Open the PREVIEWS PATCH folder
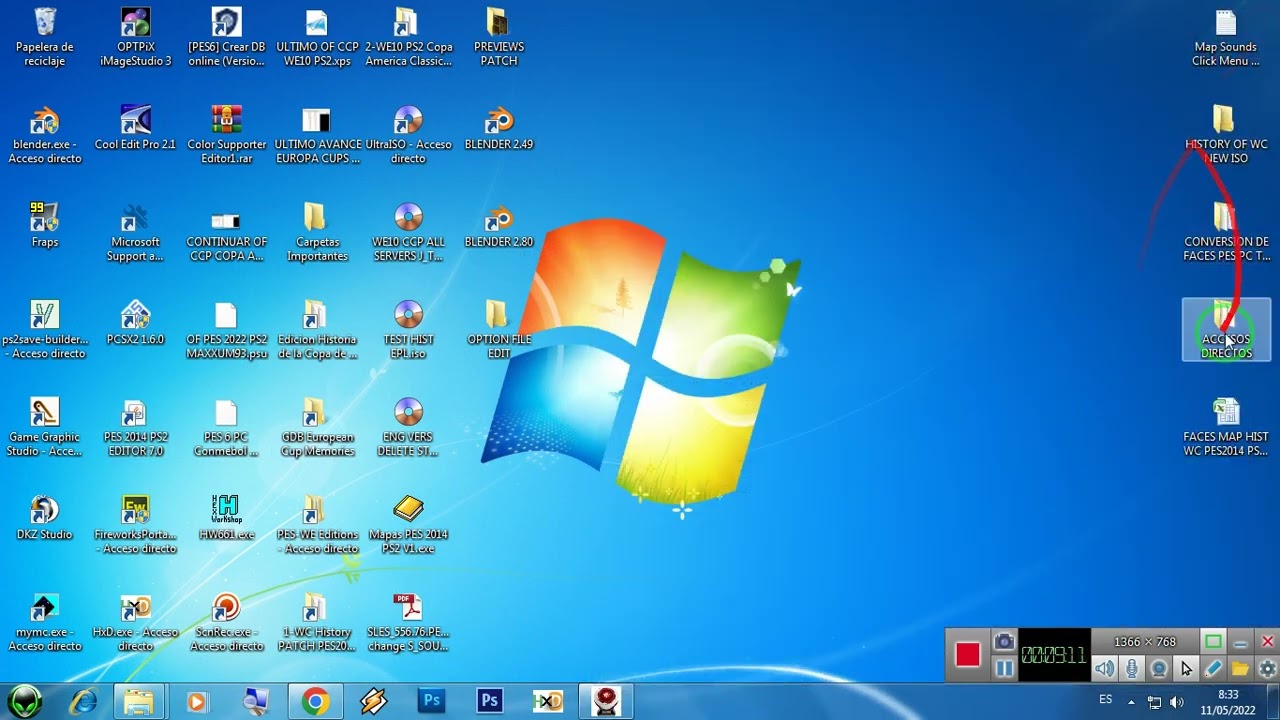 [499, 38]
